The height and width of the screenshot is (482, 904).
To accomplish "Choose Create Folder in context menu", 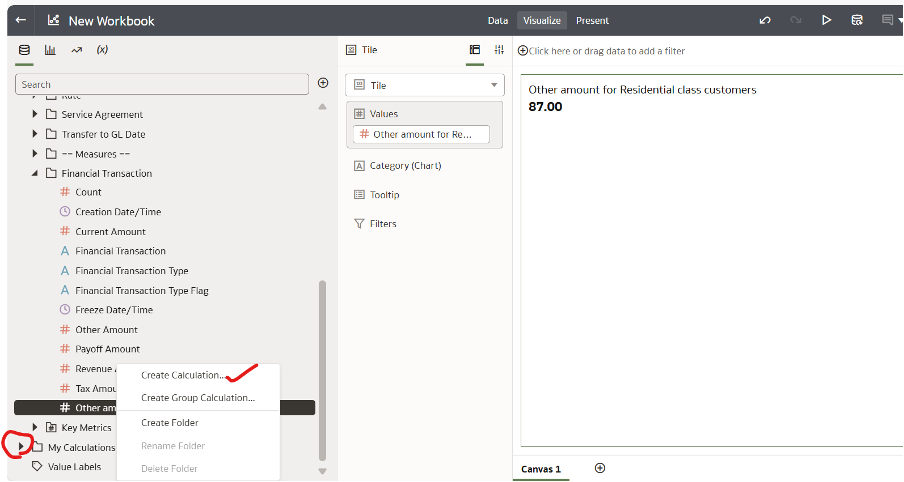I will [170, 423].
